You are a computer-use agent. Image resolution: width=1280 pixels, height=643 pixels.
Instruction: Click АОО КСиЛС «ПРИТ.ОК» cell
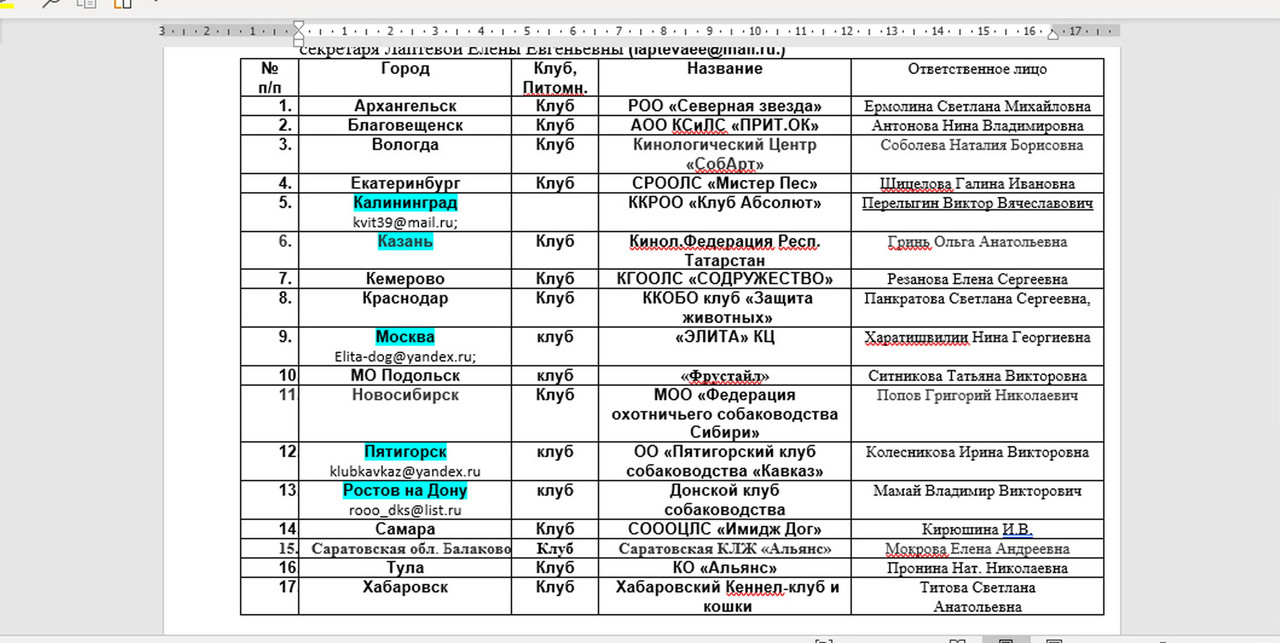click(725, 126)
